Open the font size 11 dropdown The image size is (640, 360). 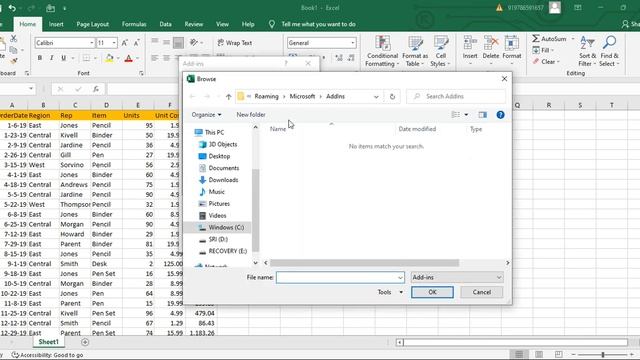coord(114,43)
